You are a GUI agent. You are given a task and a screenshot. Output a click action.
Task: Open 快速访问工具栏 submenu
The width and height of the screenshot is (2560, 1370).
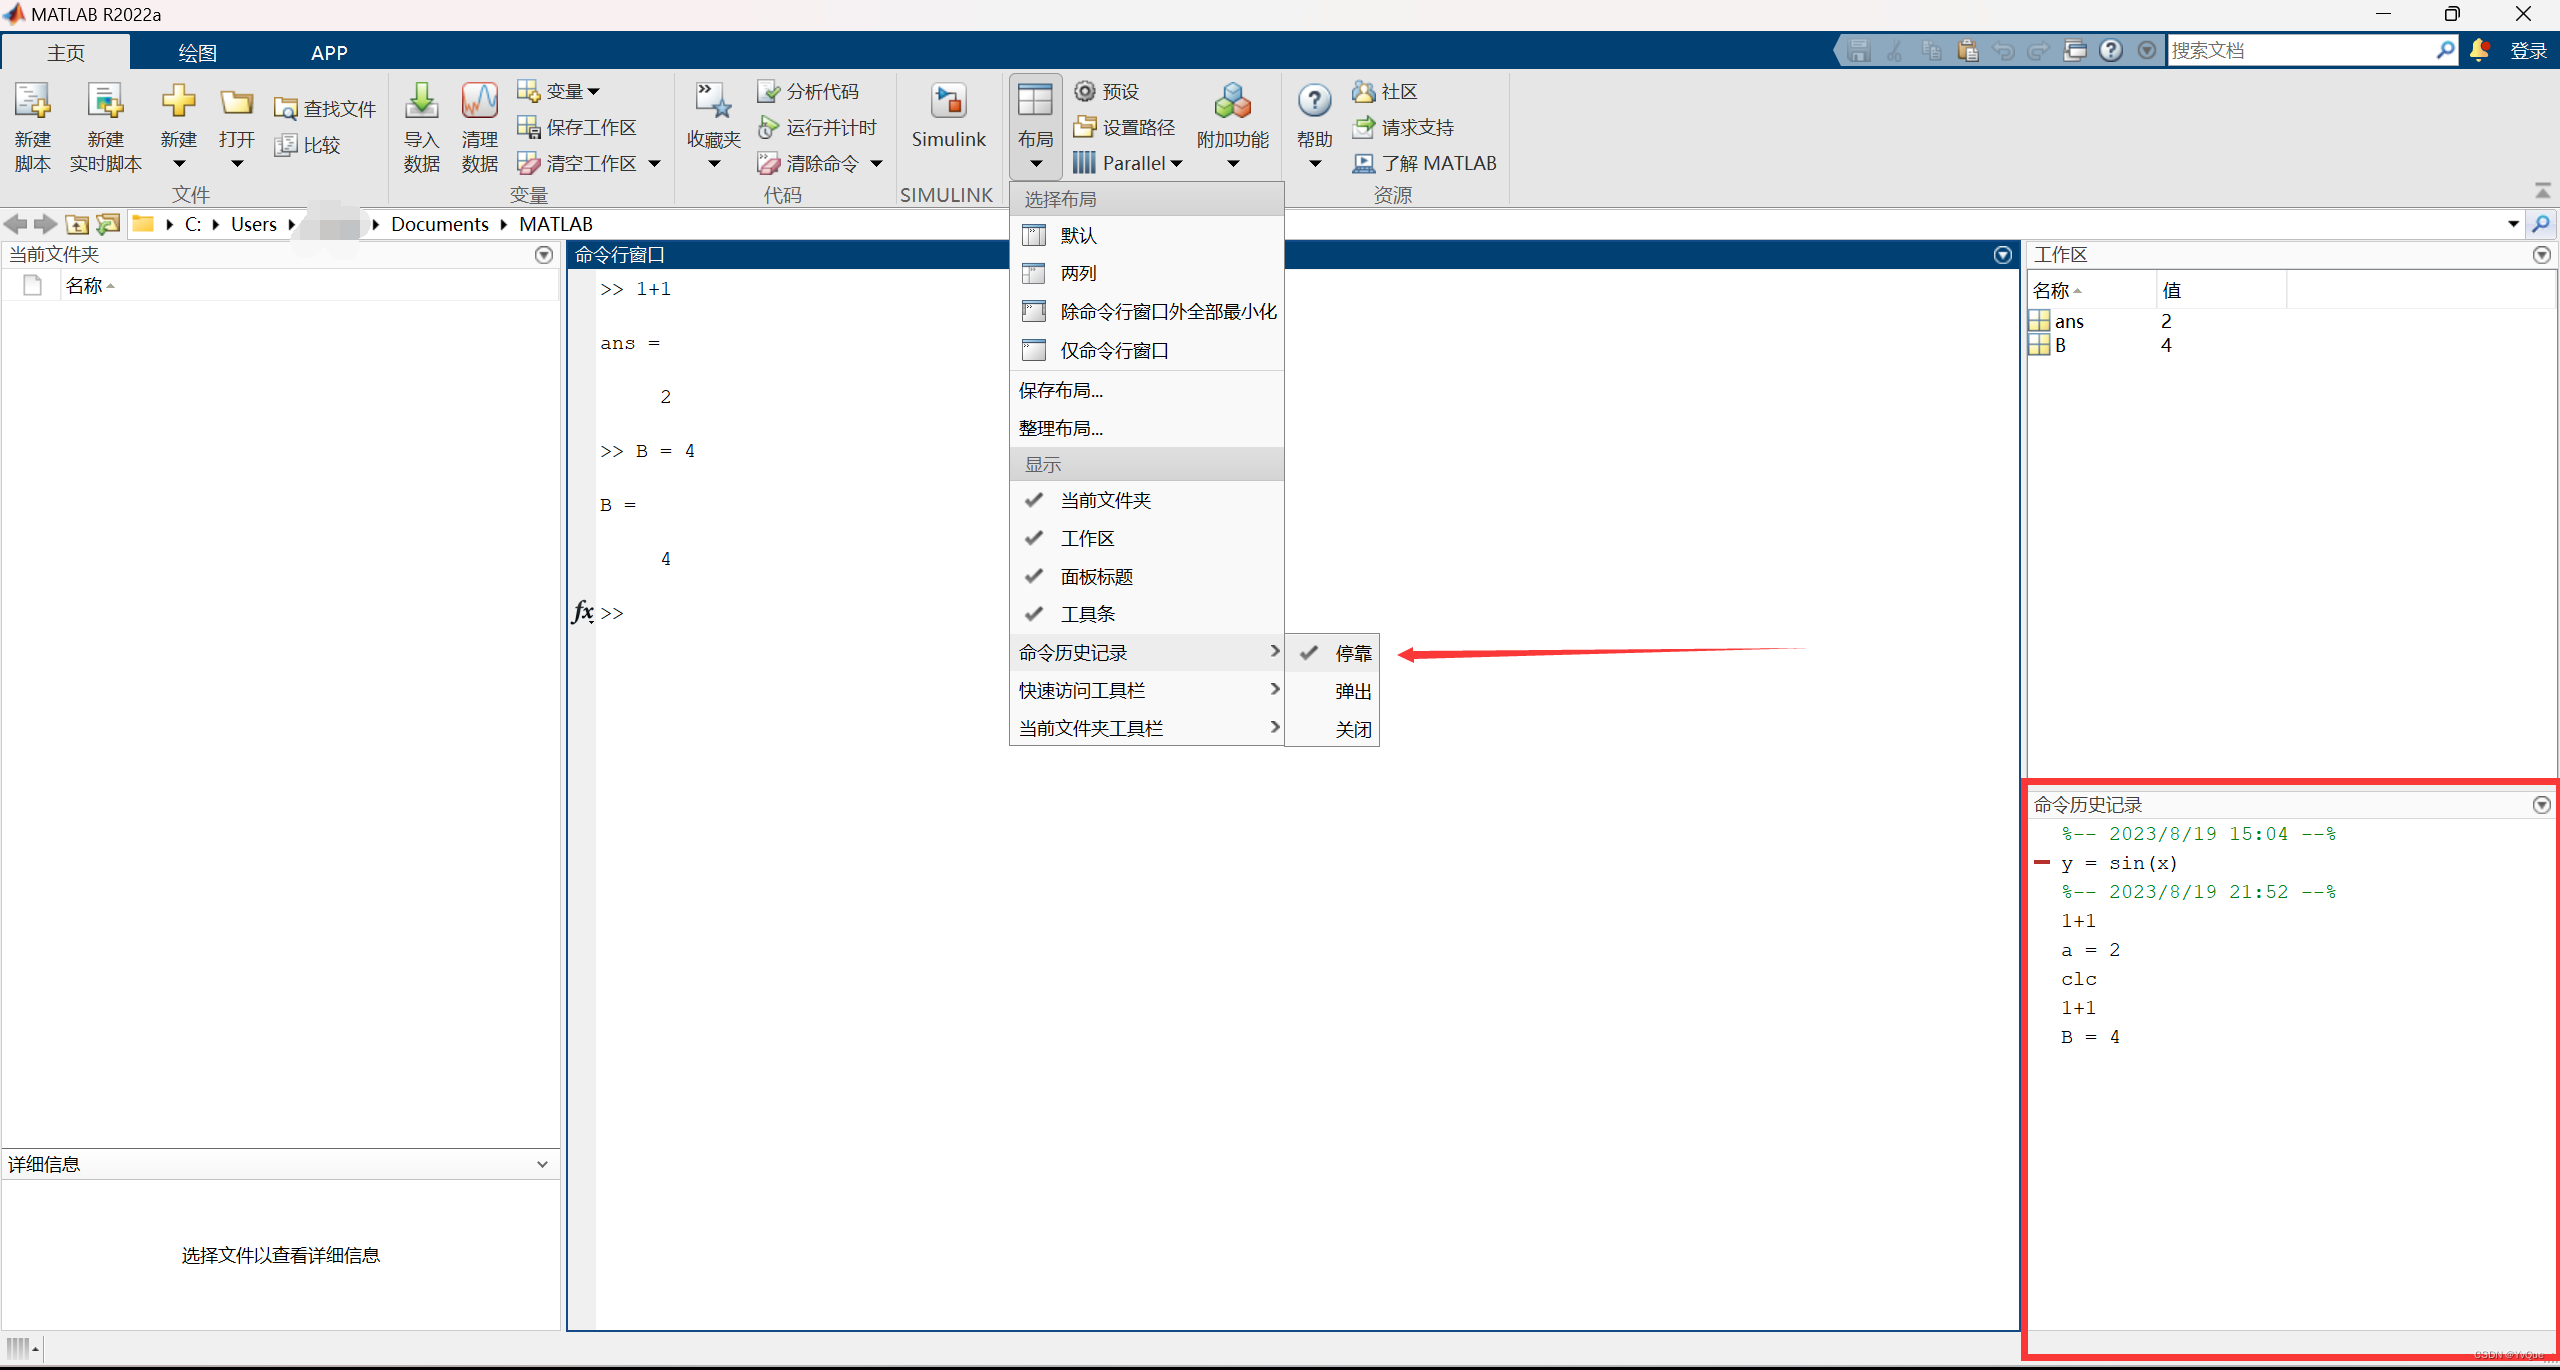[1146, 690]
